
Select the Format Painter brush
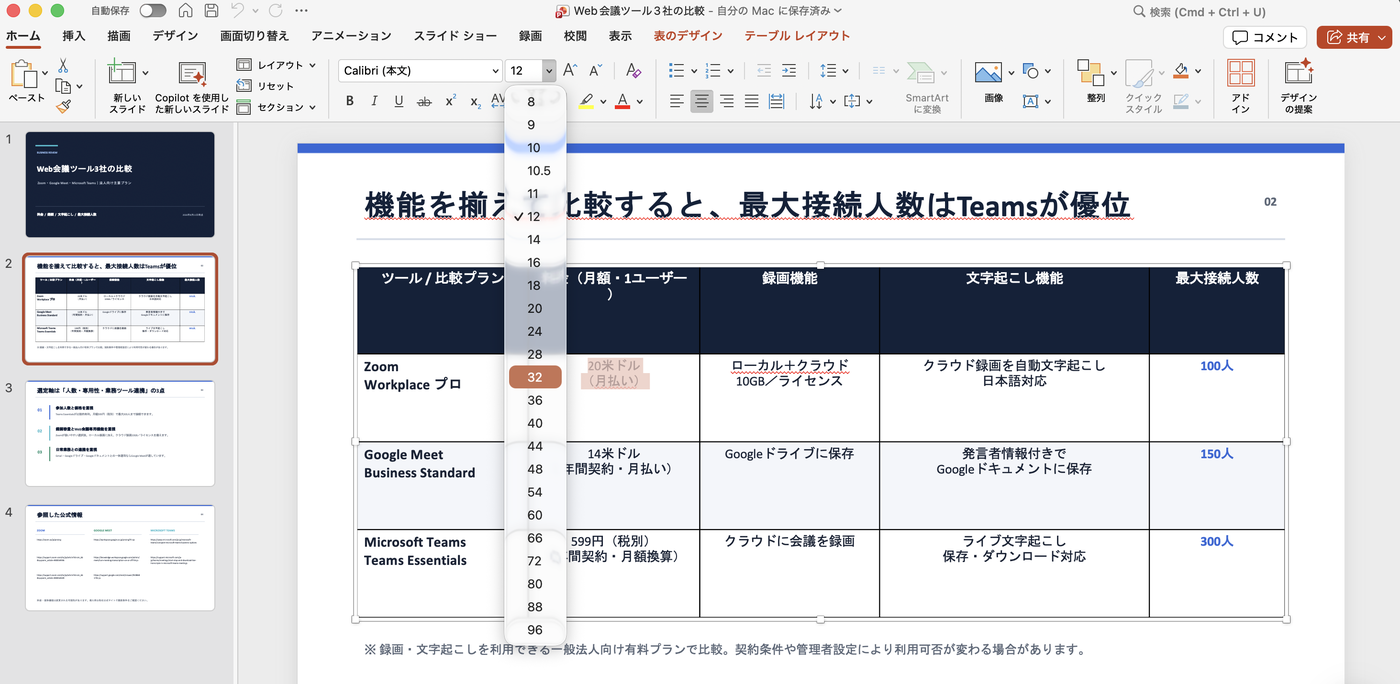point(63,105)
